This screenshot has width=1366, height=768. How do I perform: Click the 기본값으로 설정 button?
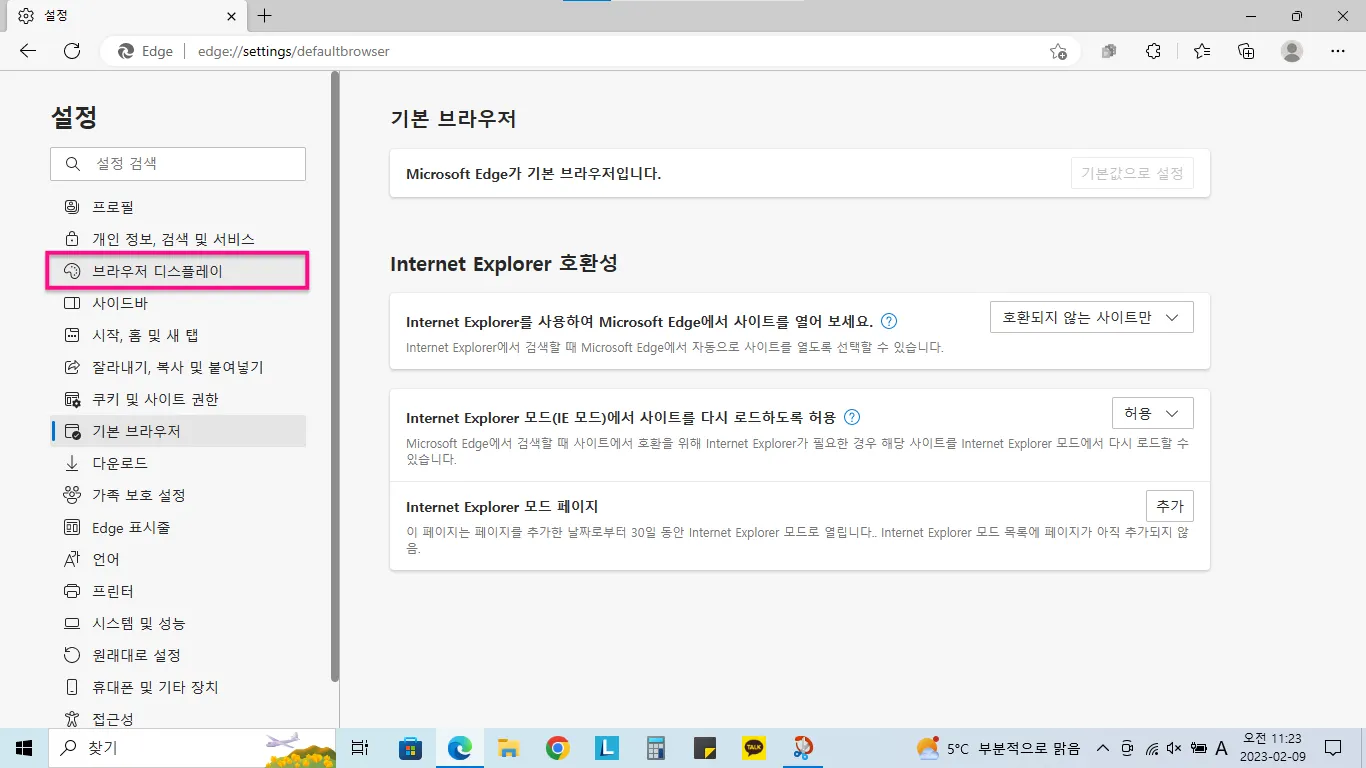[1132, 173]
